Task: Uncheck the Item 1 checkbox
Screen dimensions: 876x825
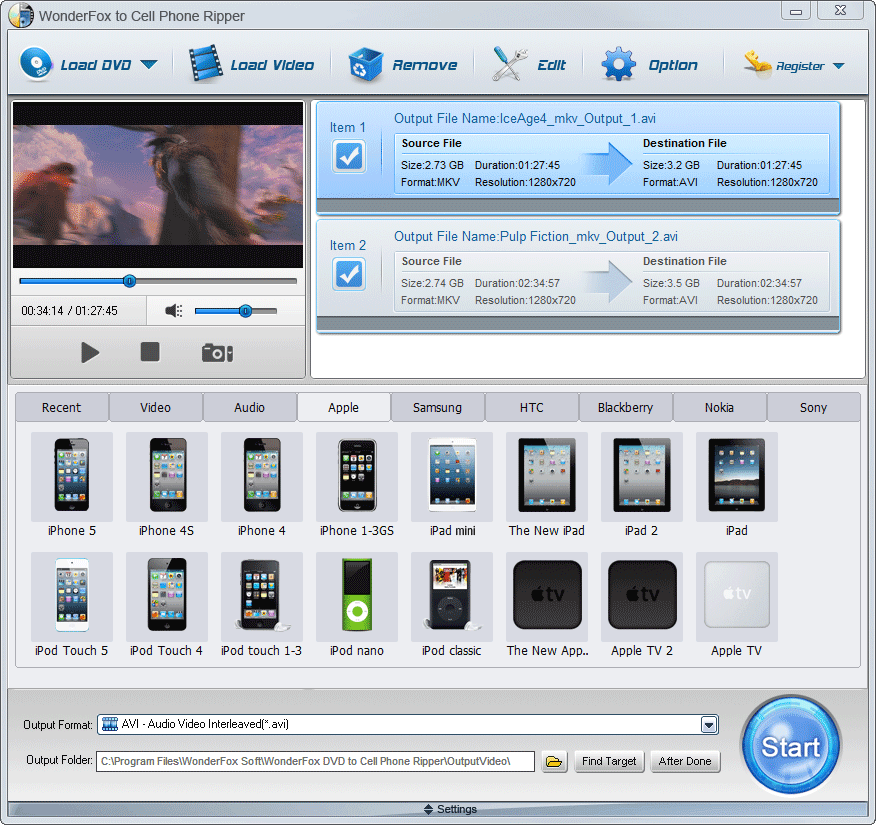Action: (349, 156)
